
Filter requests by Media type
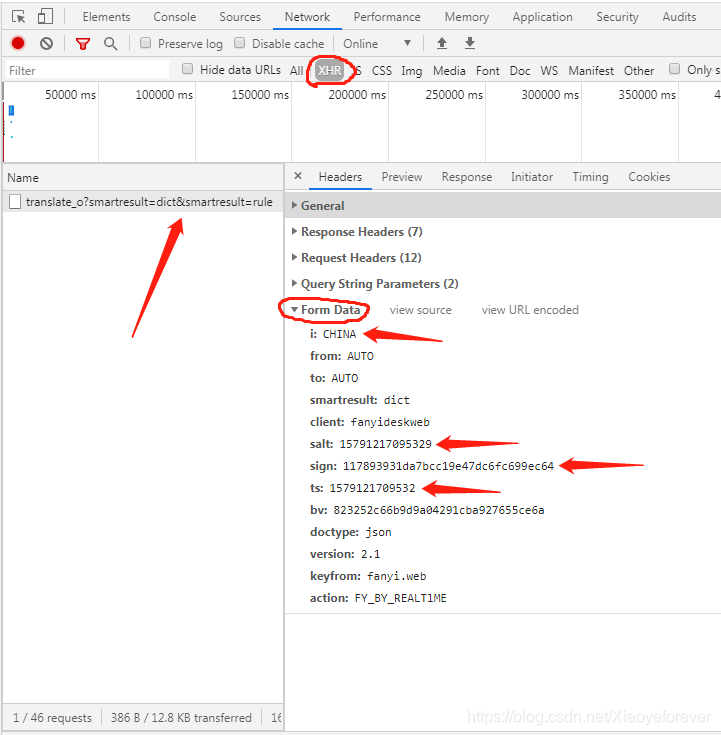pos(449,71)
